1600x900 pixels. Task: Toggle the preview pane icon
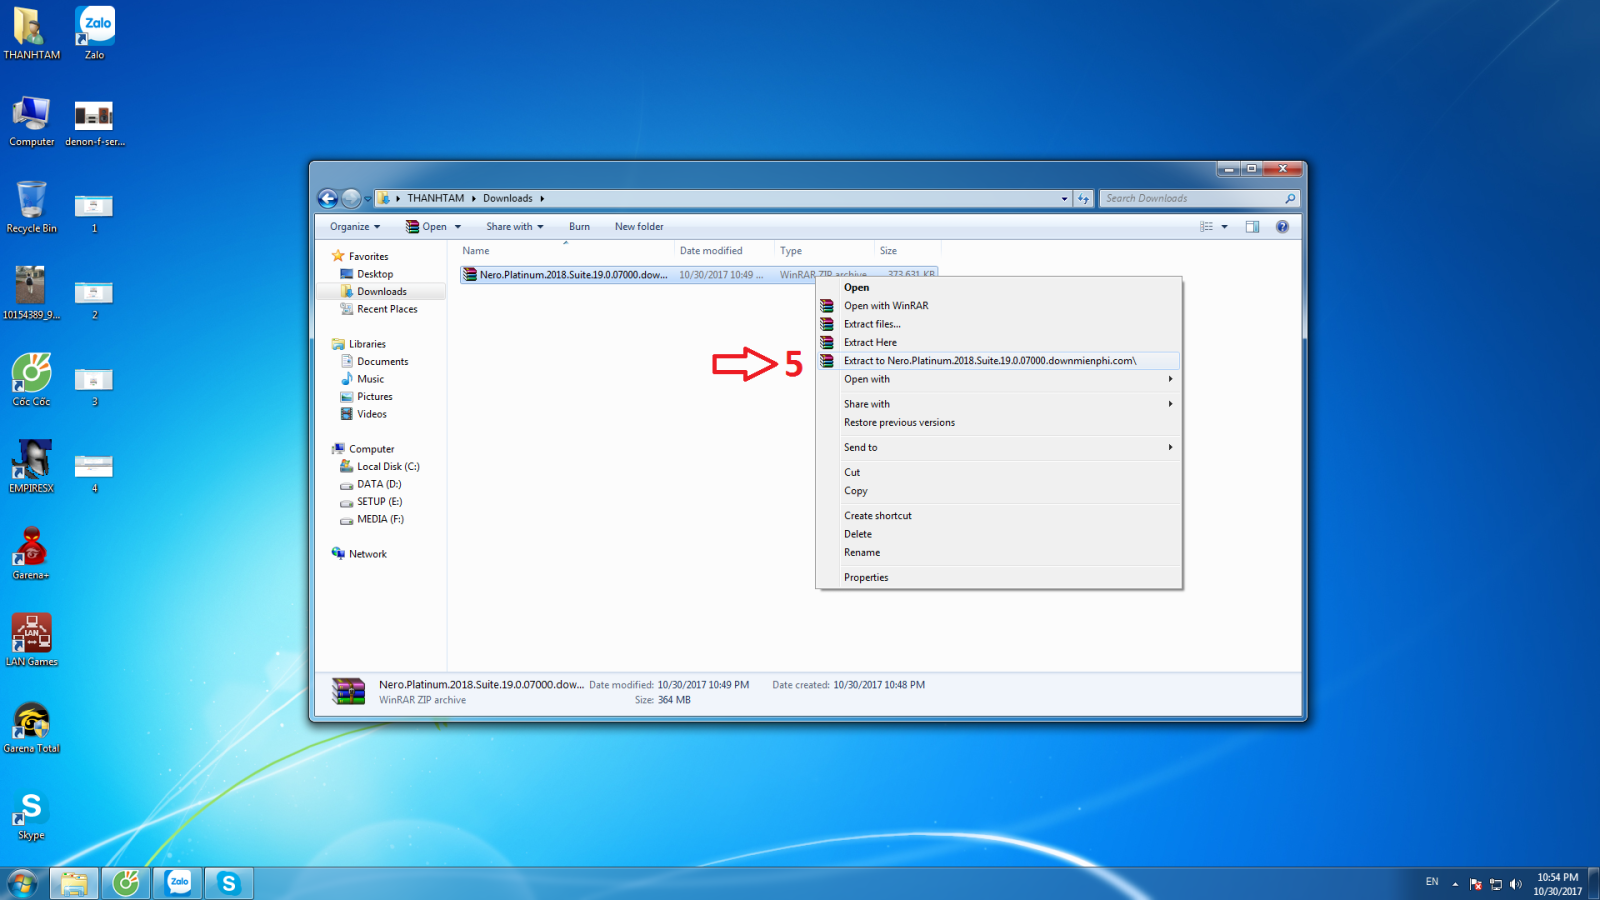(x=1252, y=227)
